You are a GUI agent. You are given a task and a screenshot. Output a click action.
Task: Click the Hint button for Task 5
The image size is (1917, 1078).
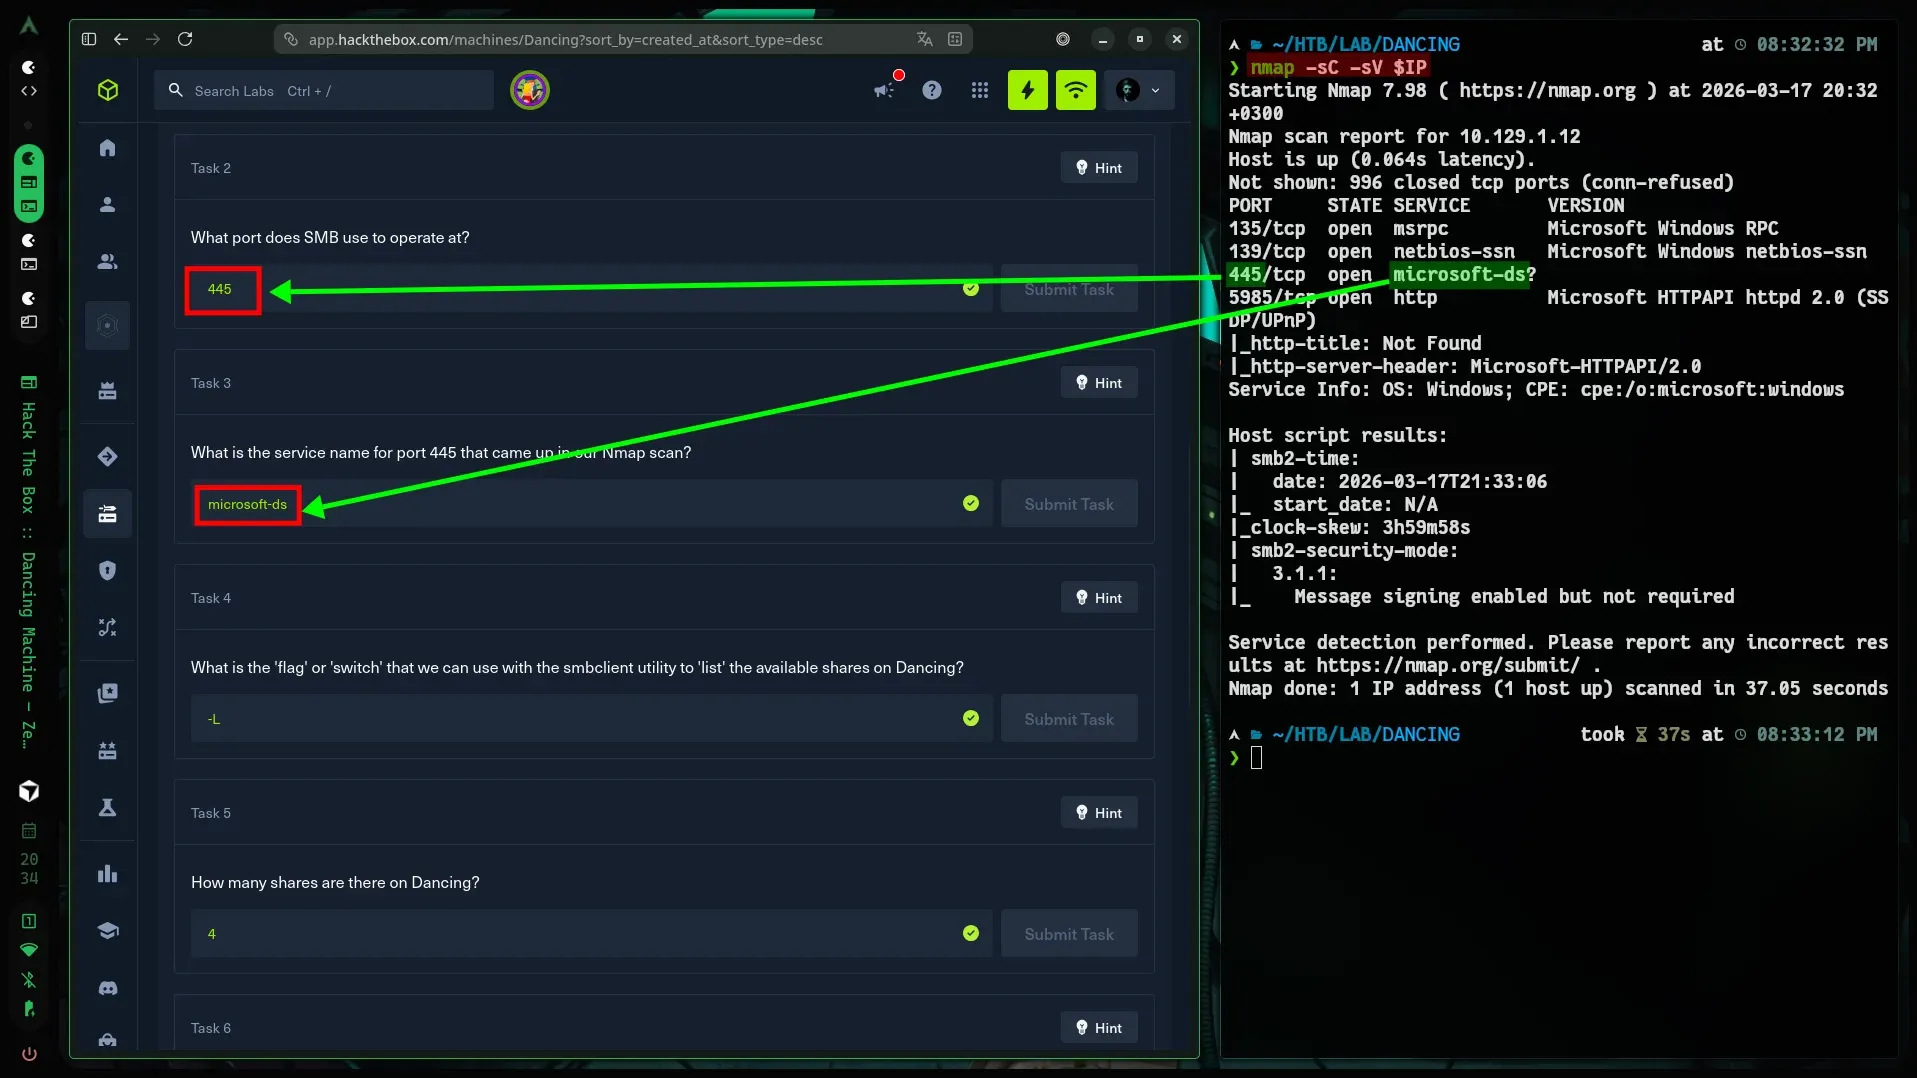click(x=1099, y=813)
